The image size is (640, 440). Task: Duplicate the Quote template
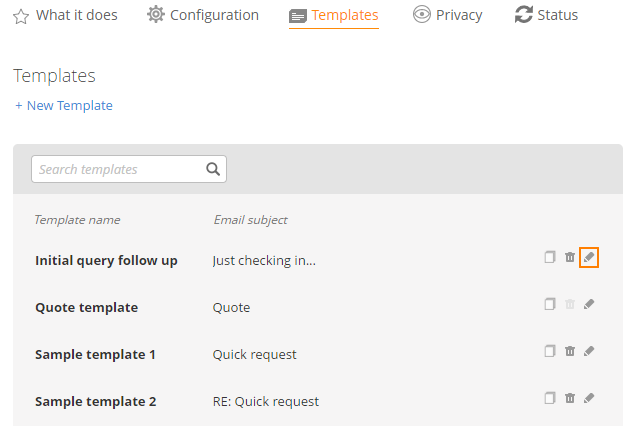550,304
